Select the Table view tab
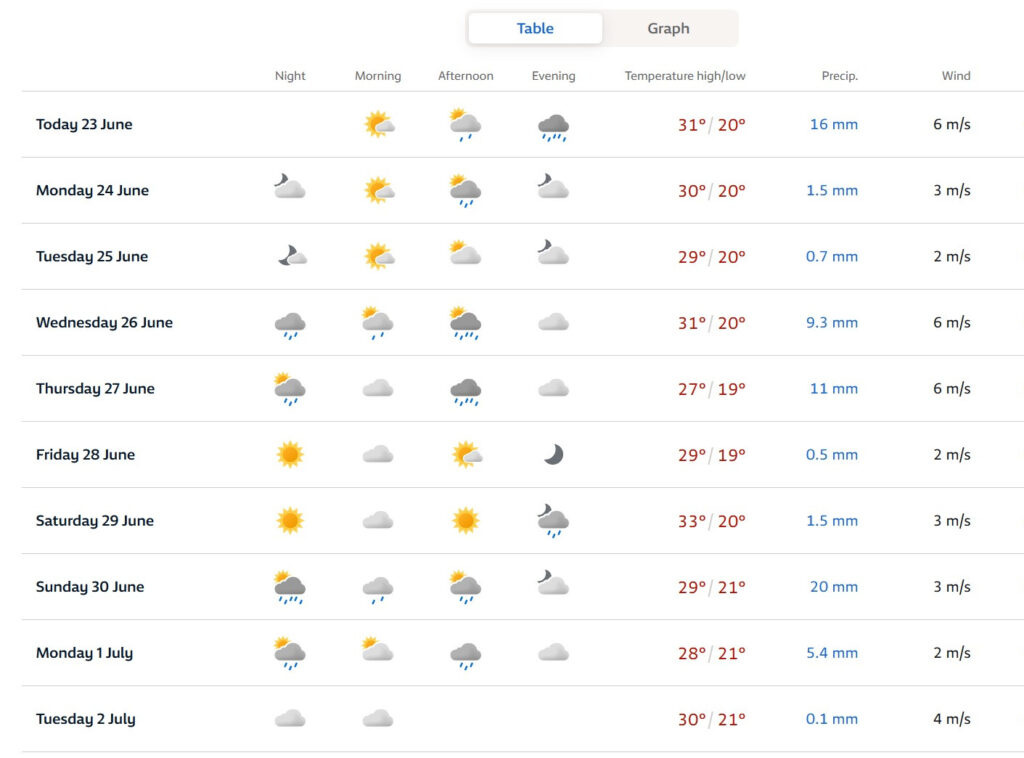 (x=535, y=28)
